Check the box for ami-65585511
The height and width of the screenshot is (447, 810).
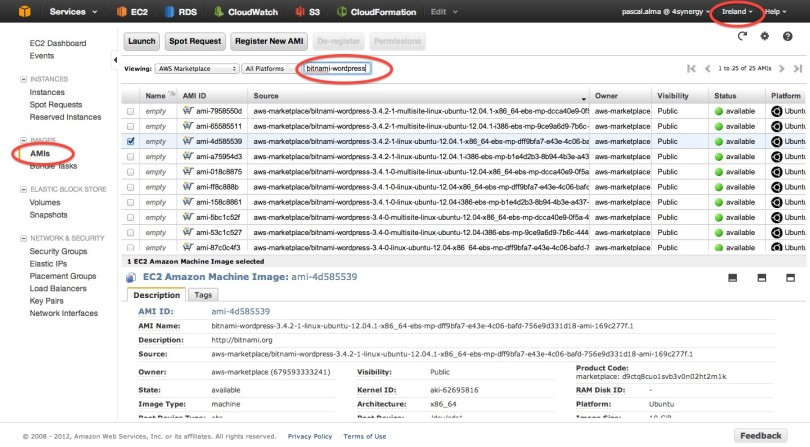130,126
